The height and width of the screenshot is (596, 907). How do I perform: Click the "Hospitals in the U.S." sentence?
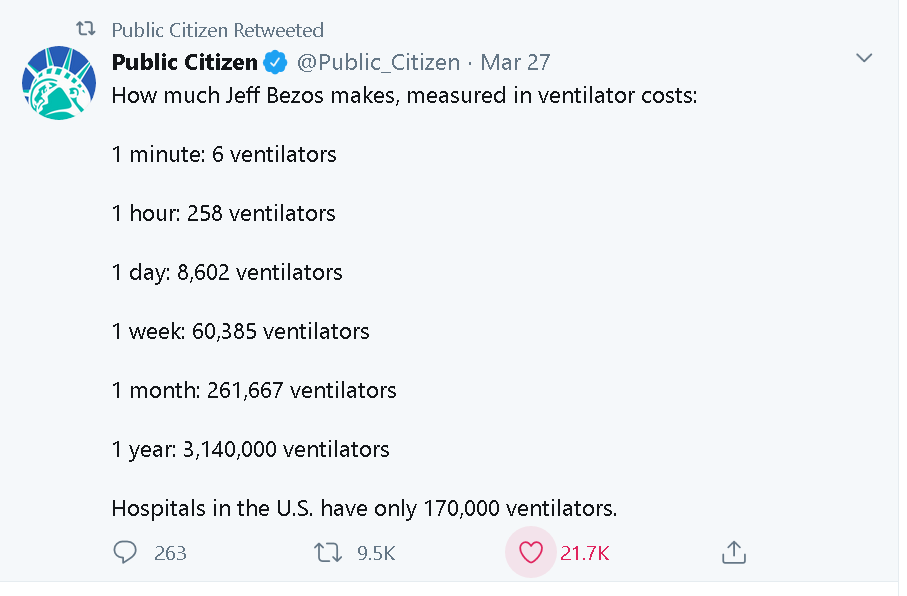point(364,509)
